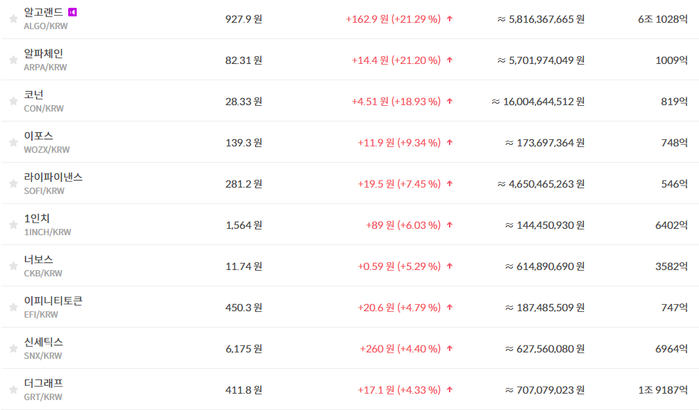This screenshot has width=699, height=410.
Task: Click star icon beside 라이파이낸스 SOFI
Action: pos(13,184)
